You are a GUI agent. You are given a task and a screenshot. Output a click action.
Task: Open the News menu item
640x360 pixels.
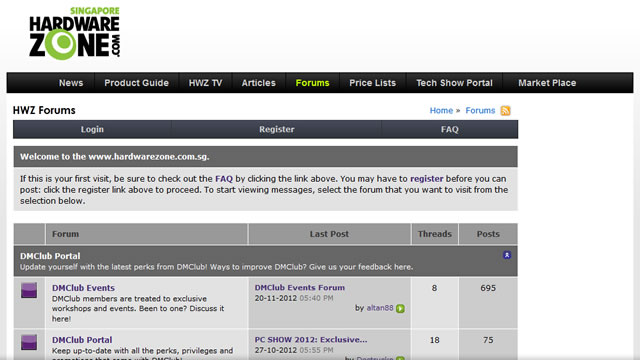71,83
